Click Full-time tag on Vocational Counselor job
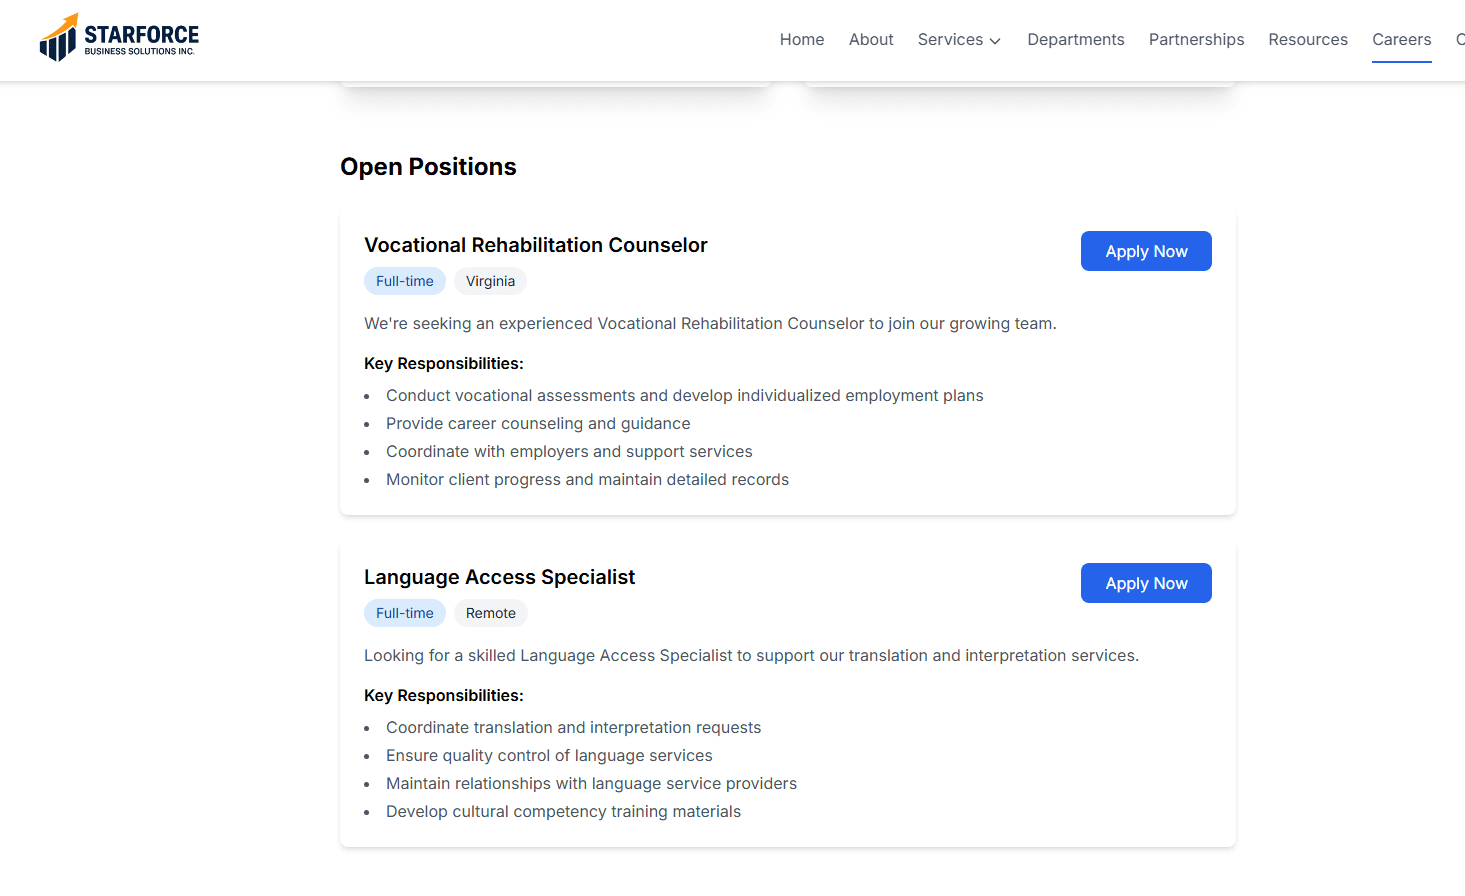Screen dimensions: 1465x896 coord(405,281)
